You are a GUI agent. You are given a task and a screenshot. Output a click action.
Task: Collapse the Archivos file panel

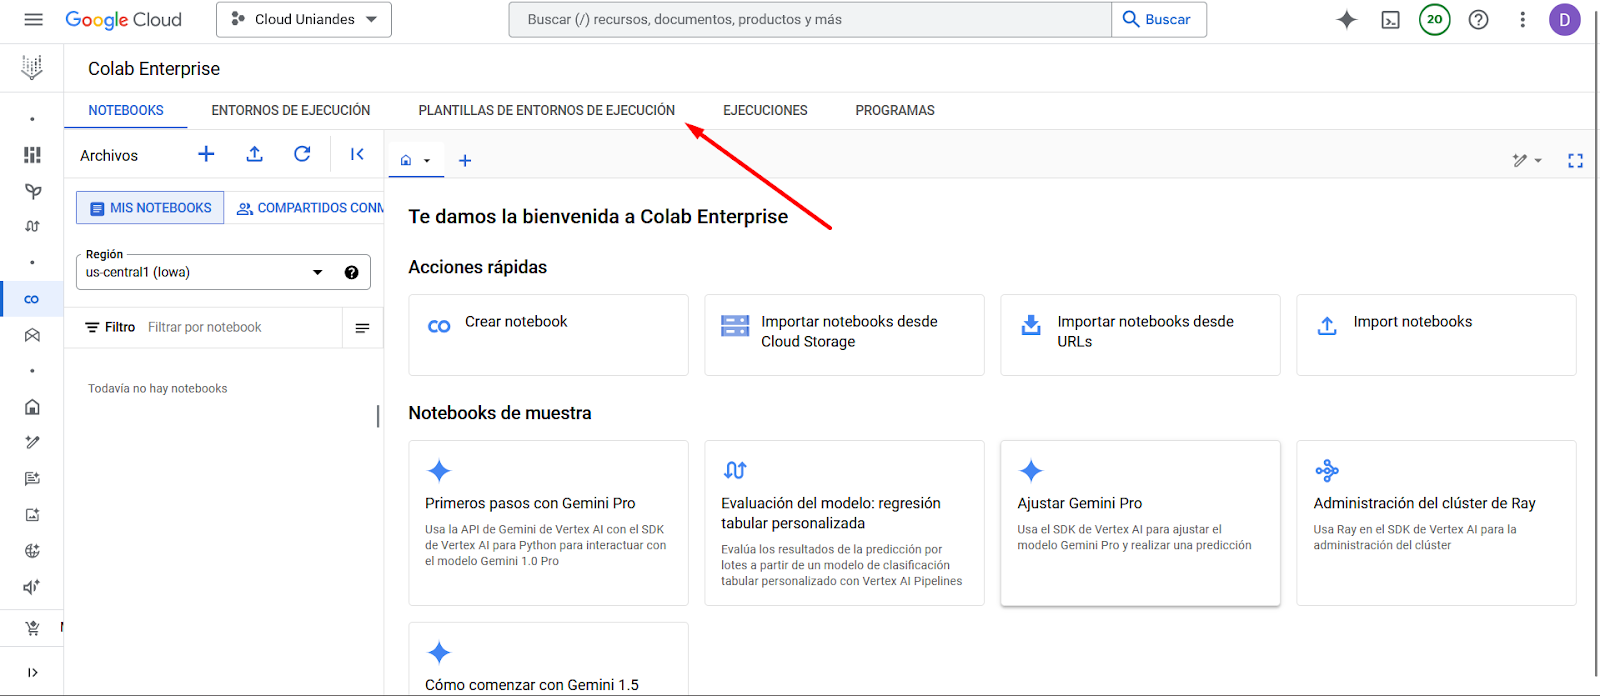[x=357, y=154]
